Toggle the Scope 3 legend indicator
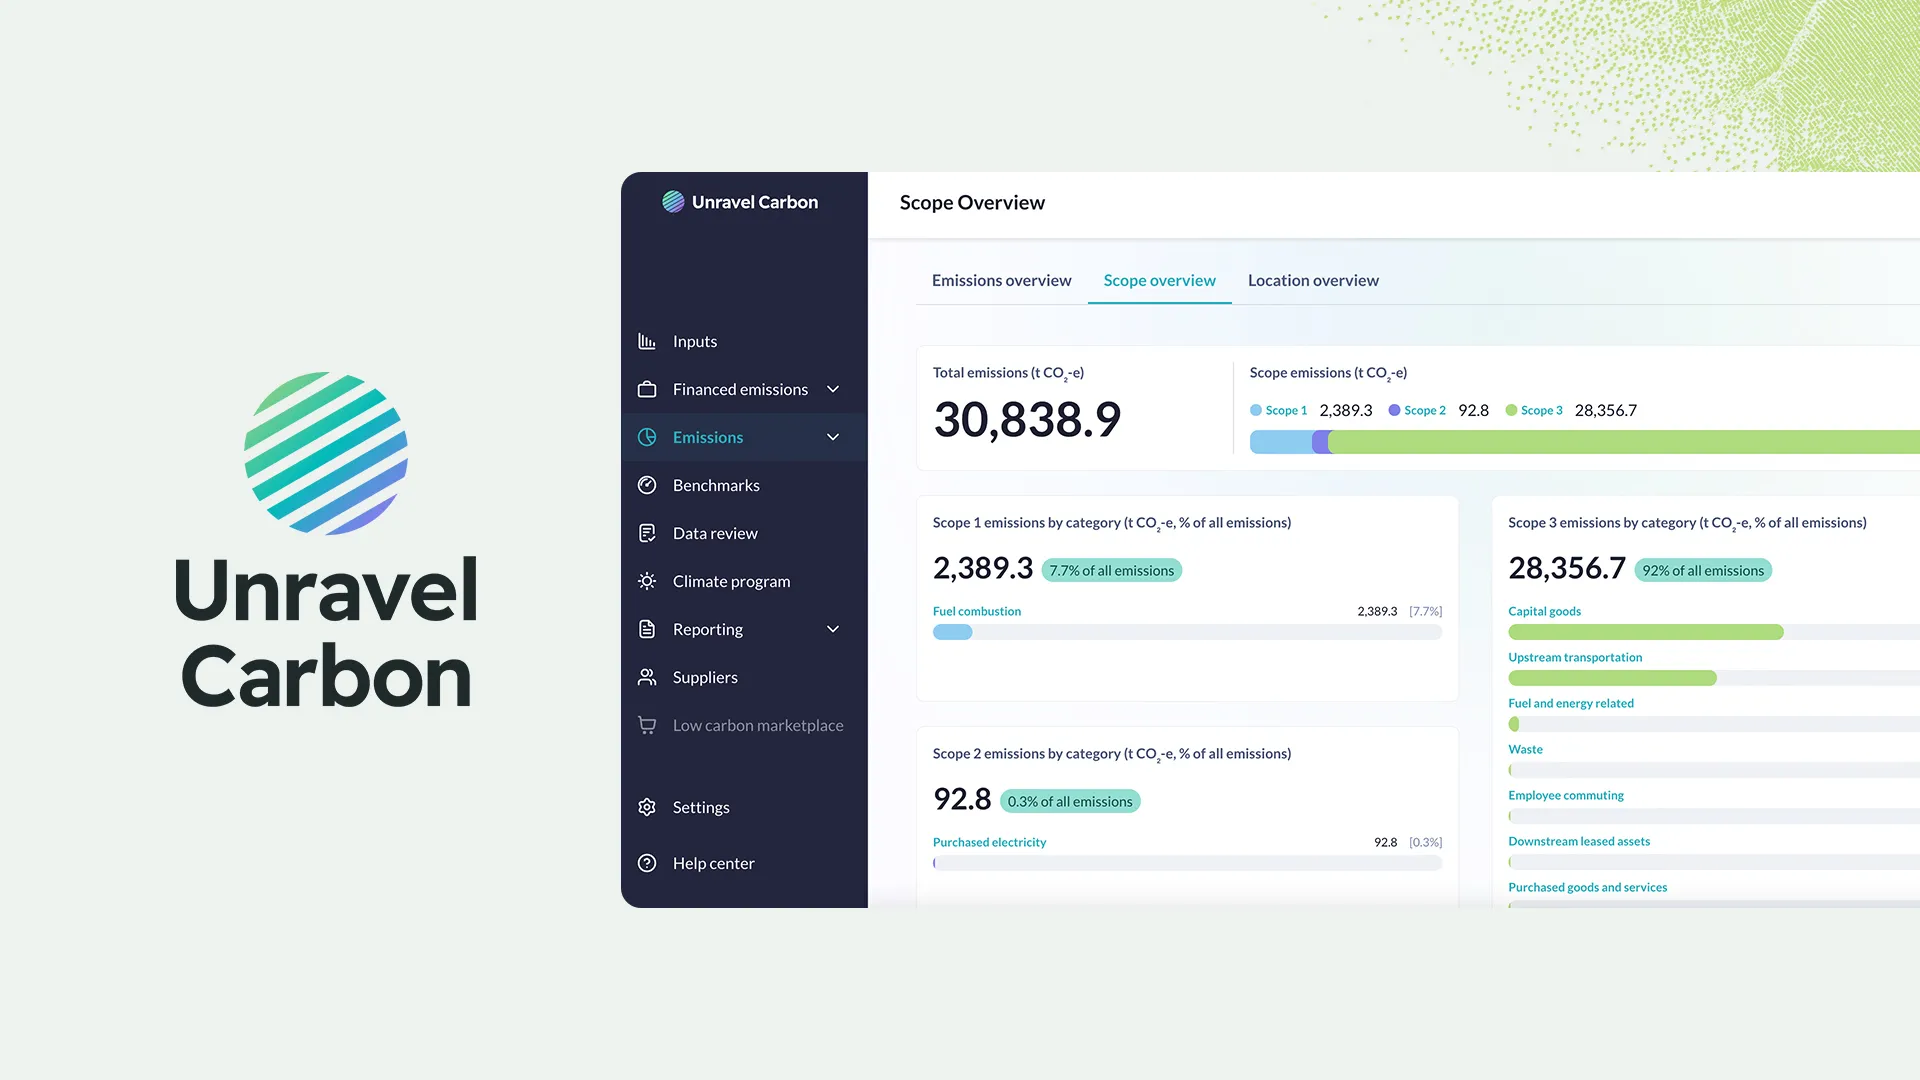Screen dimensions: 1920x1080 (x=1513, y=410)
